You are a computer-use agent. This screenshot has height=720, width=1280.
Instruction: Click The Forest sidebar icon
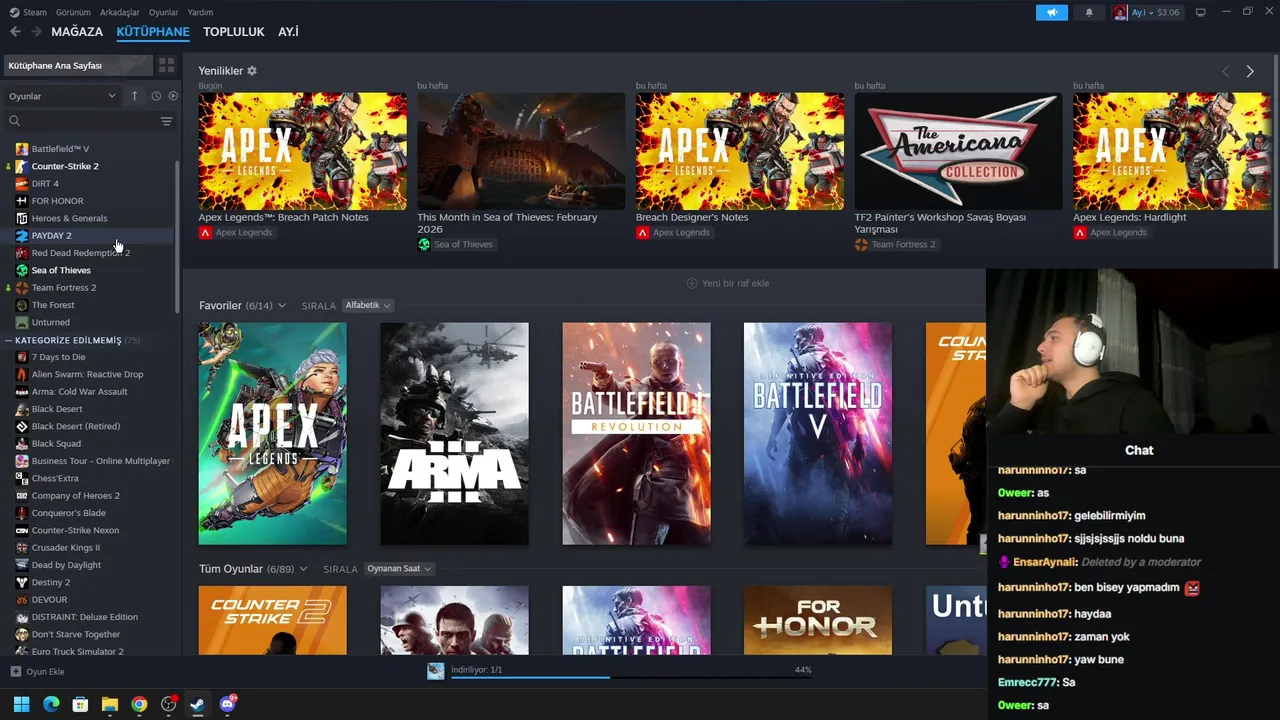pos(22,305)
